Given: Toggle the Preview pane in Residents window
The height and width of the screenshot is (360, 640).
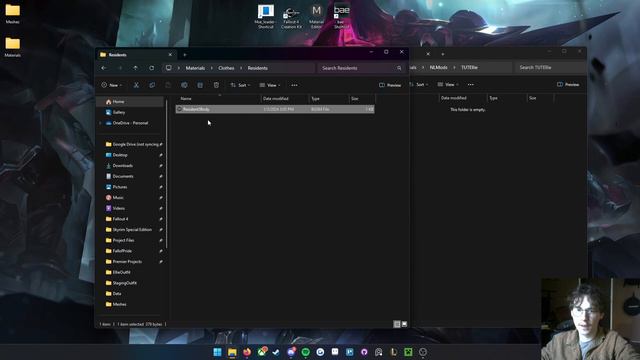Looking at the screenshot, I should [390, 85].
